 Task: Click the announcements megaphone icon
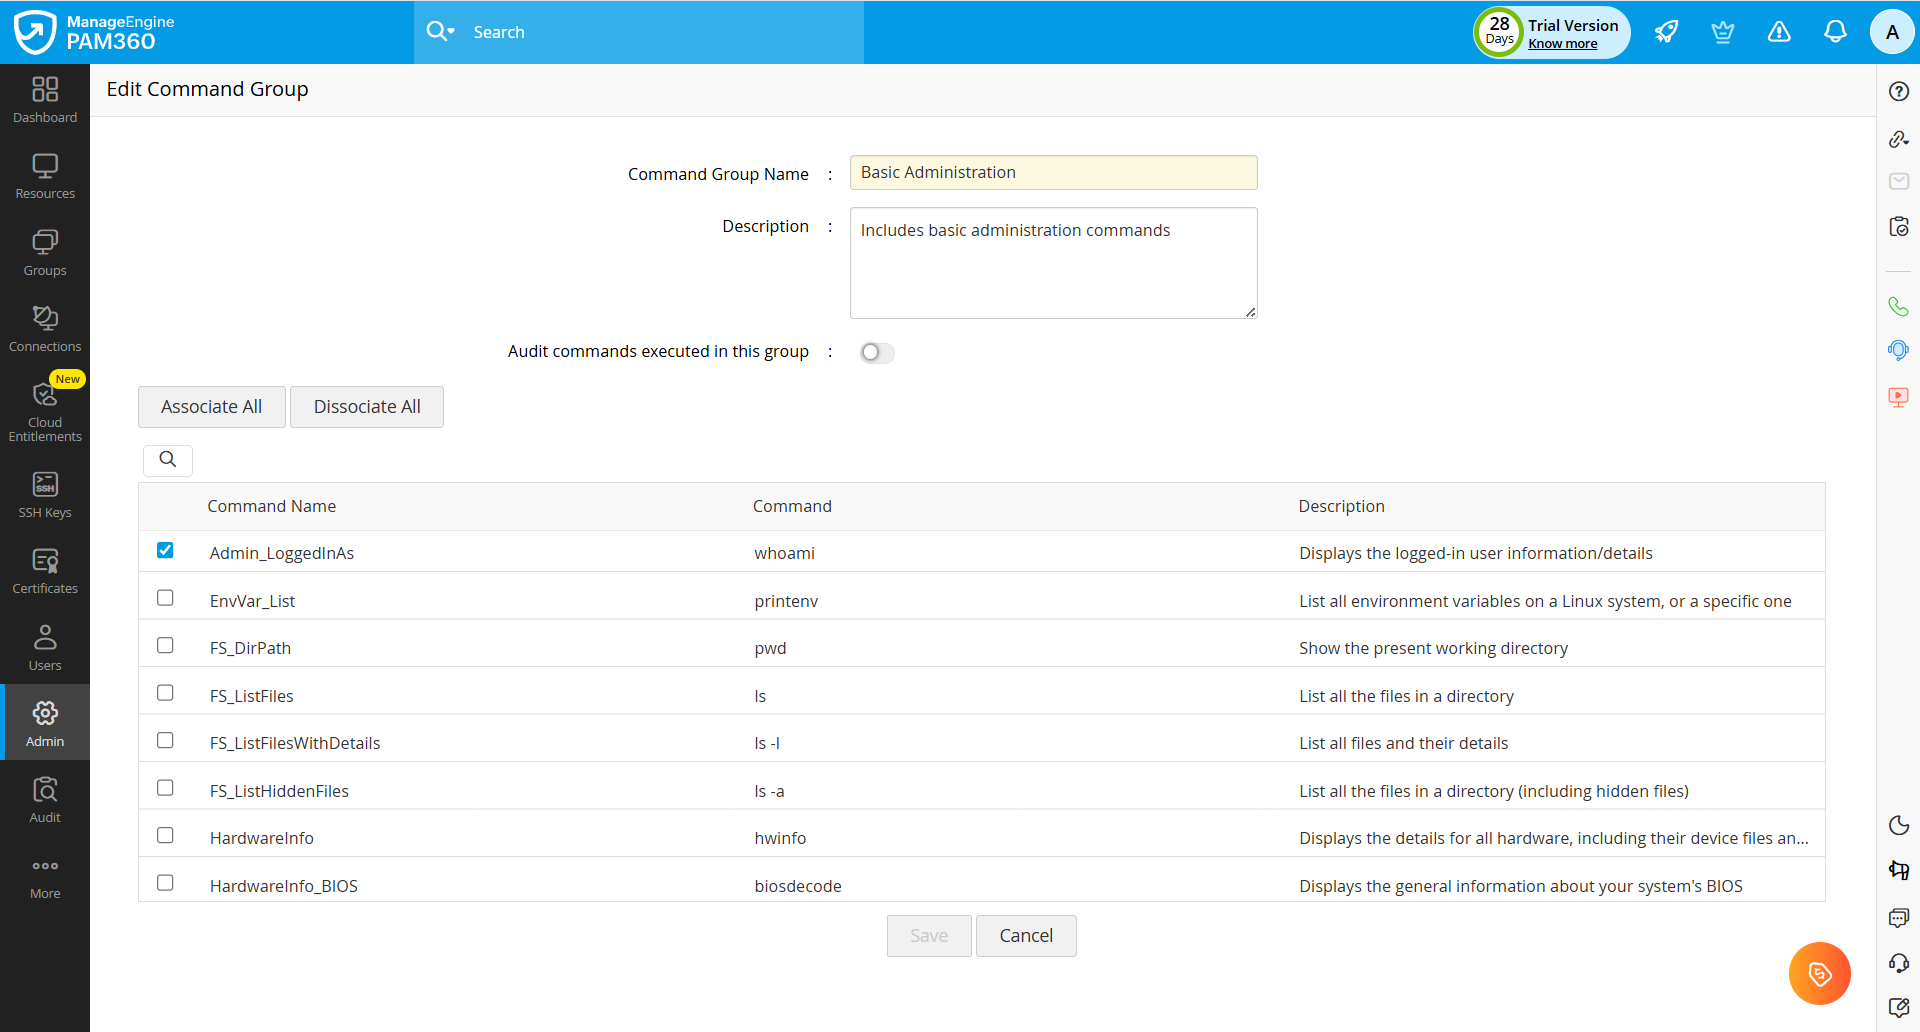[x=1899, y=870]
